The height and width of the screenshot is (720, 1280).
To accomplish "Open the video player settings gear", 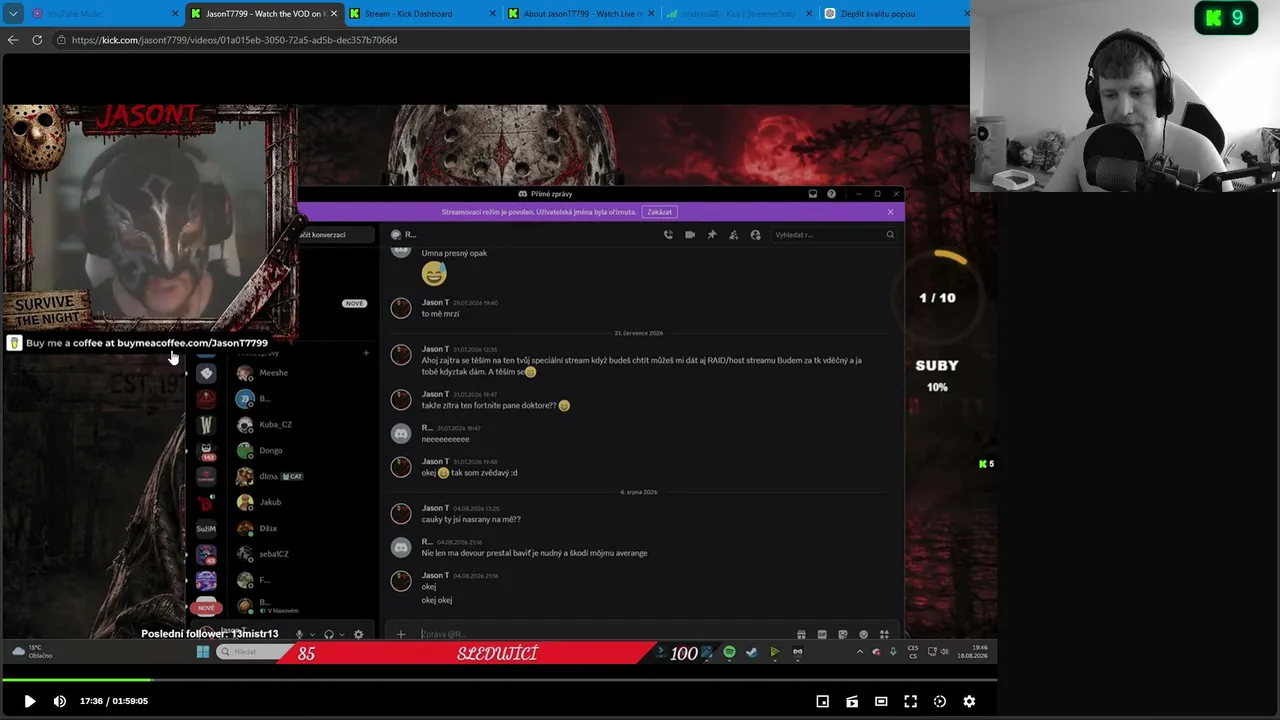I will point(969,701).
